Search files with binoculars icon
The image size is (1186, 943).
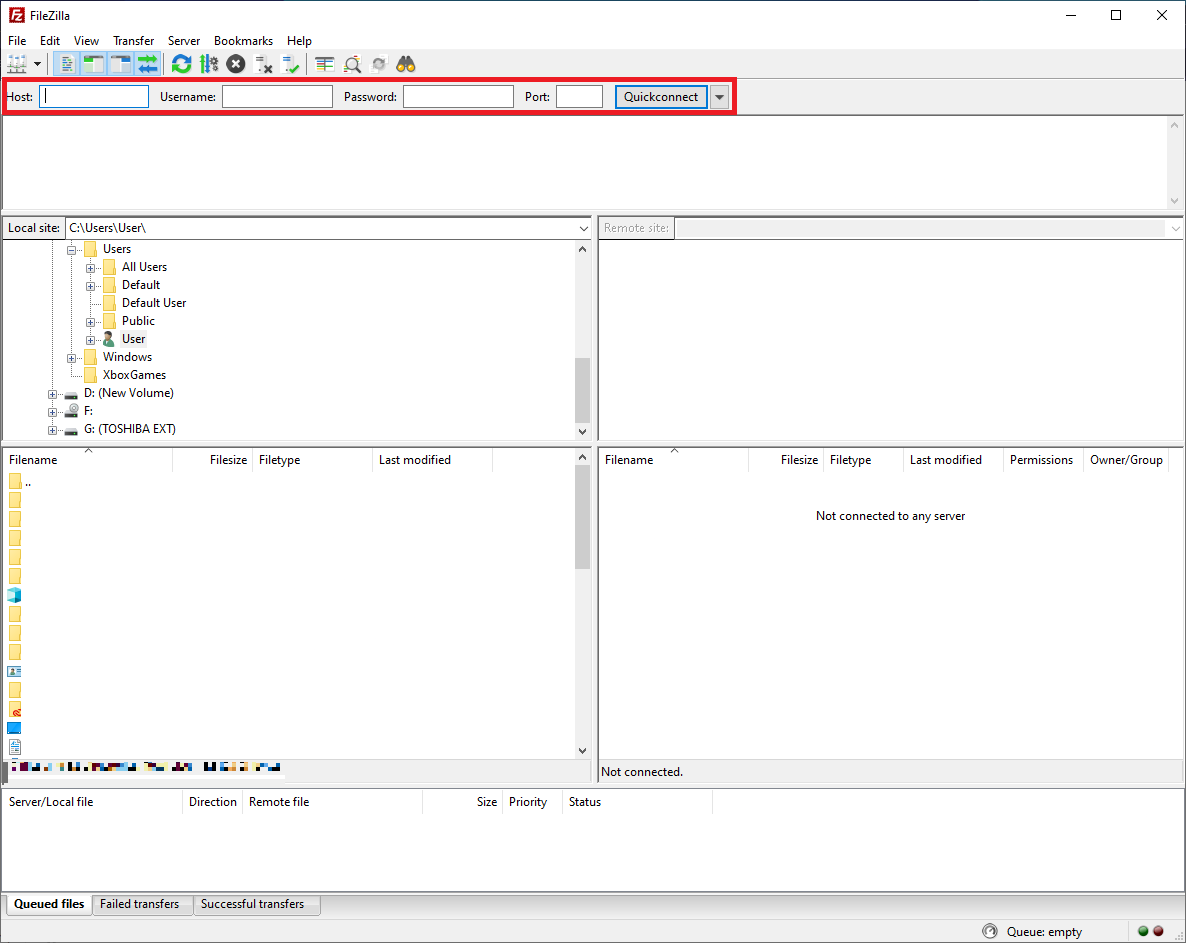point(406,64)
